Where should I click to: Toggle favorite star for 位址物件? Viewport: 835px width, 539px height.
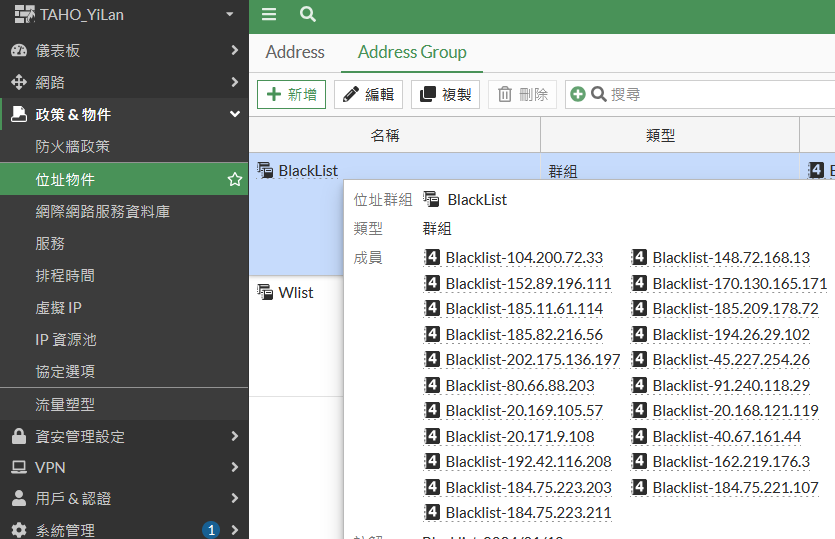coord(235,180)
